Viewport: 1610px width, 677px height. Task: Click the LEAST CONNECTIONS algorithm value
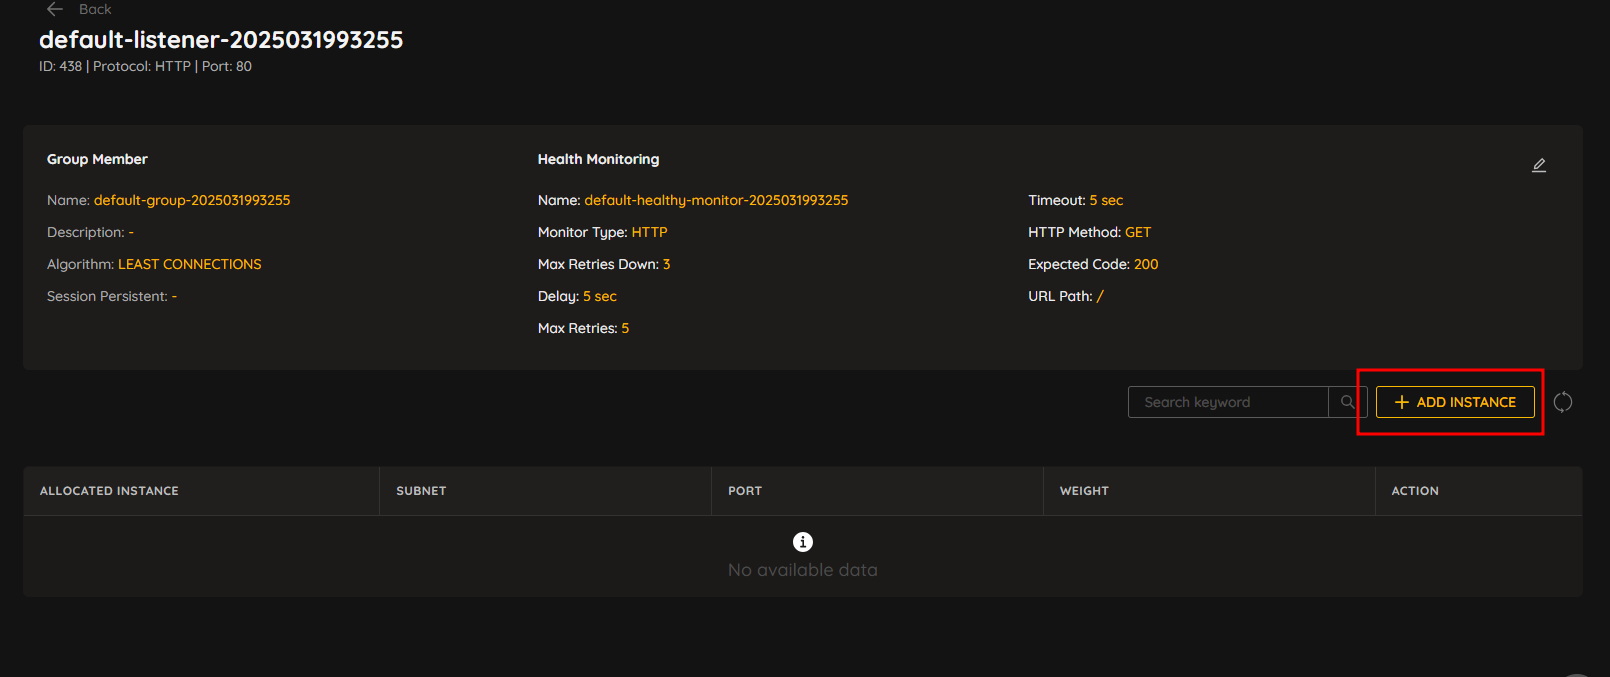[x=190, y=264]
